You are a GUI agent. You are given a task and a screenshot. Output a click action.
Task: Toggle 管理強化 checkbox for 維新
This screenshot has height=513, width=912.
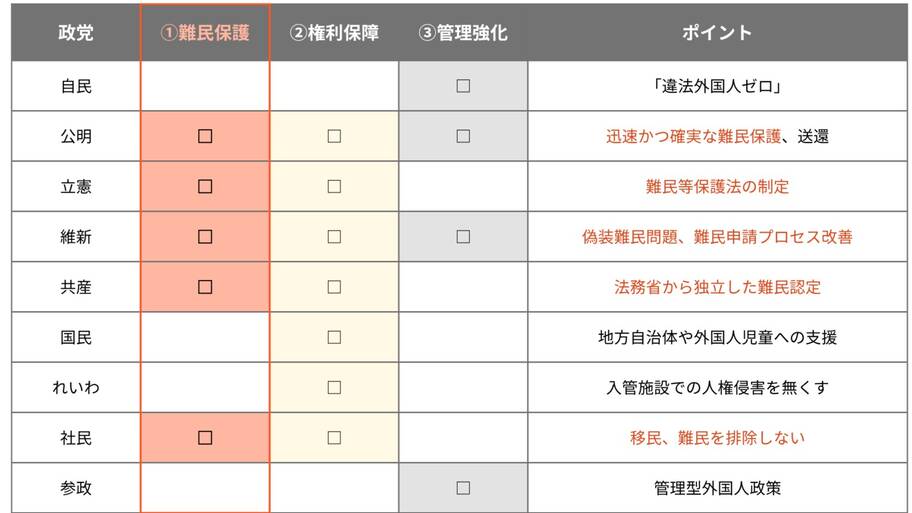click(463, 237)
